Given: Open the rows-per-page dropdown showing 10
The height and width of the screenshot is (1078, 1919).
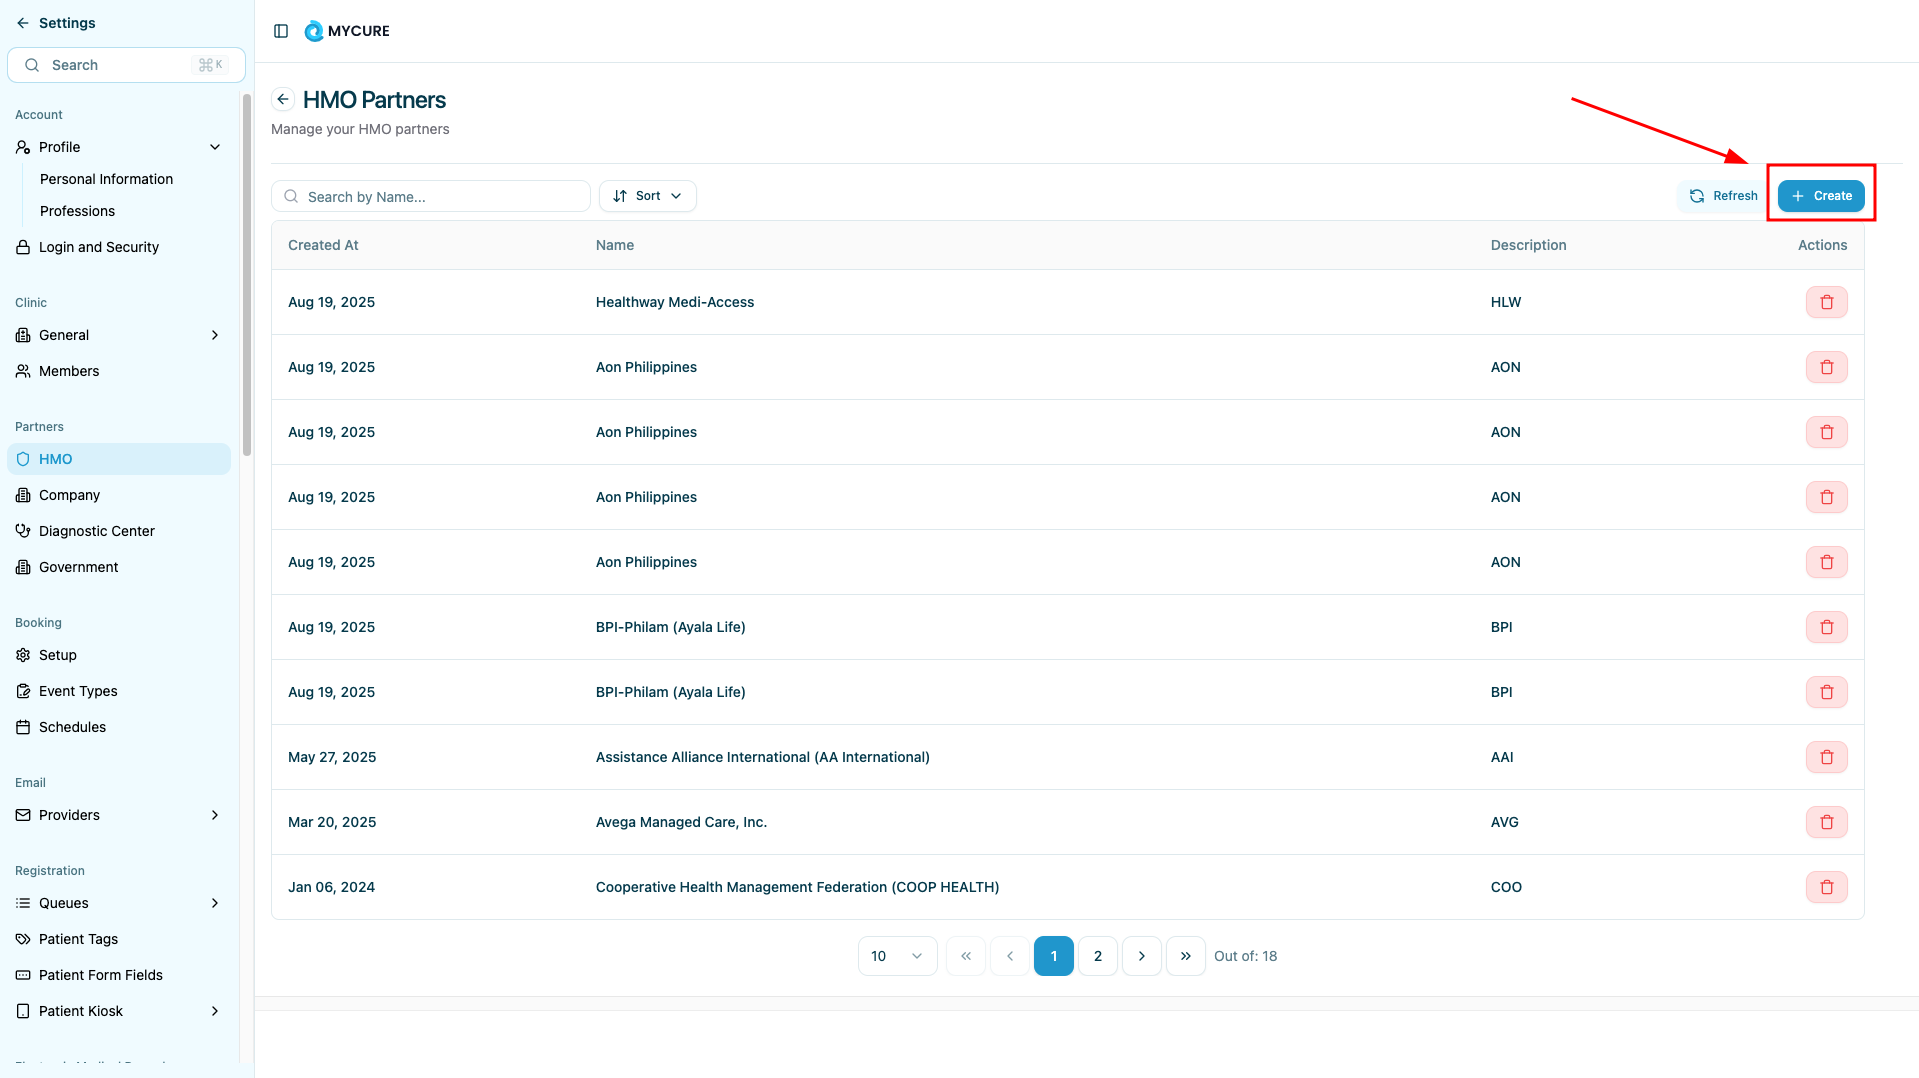Looking at the screenshot, I should (x=896, y=956).
